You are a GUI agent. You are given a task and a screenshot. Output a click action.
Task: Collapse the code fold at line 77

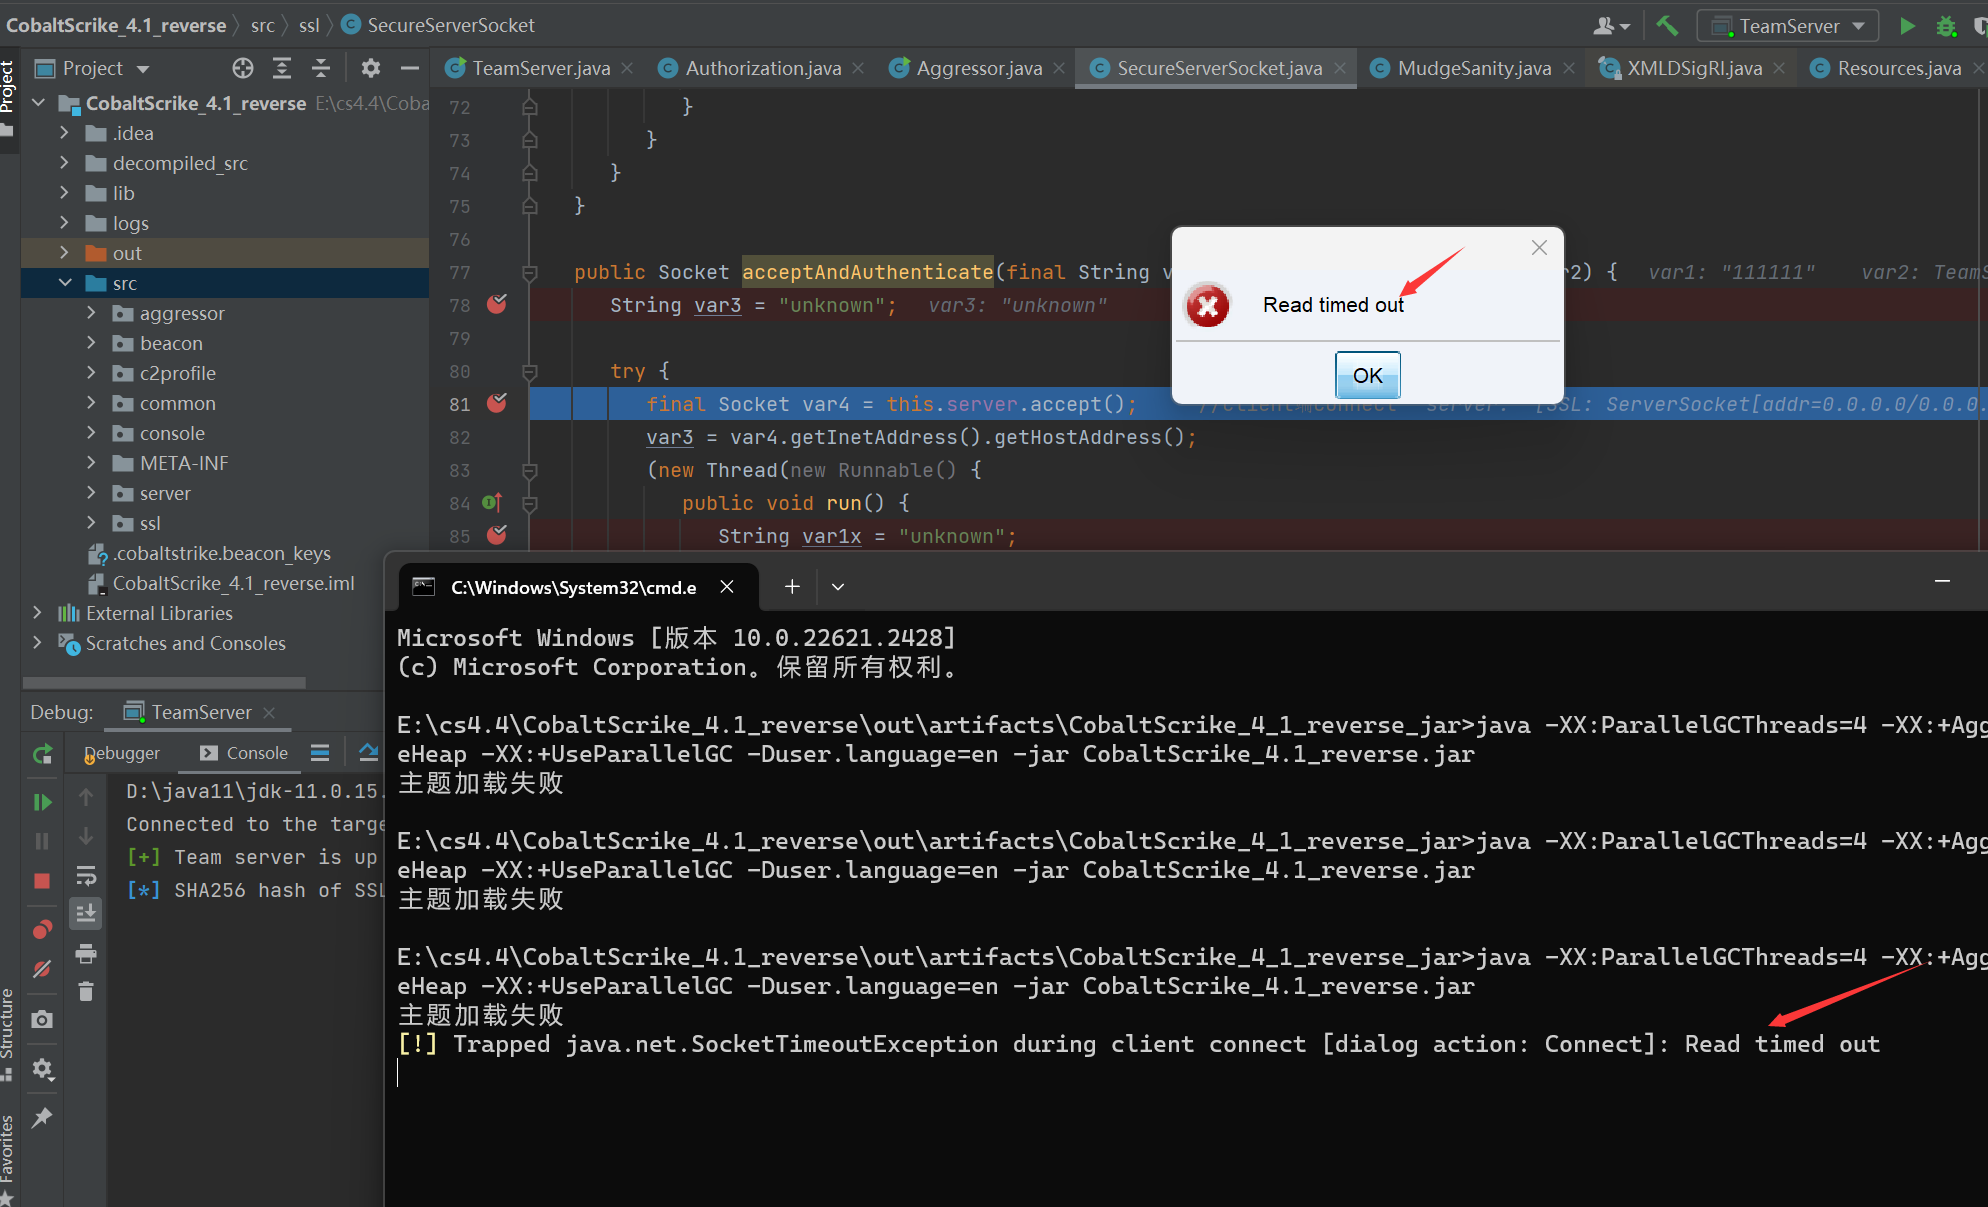tap(530, 273)
